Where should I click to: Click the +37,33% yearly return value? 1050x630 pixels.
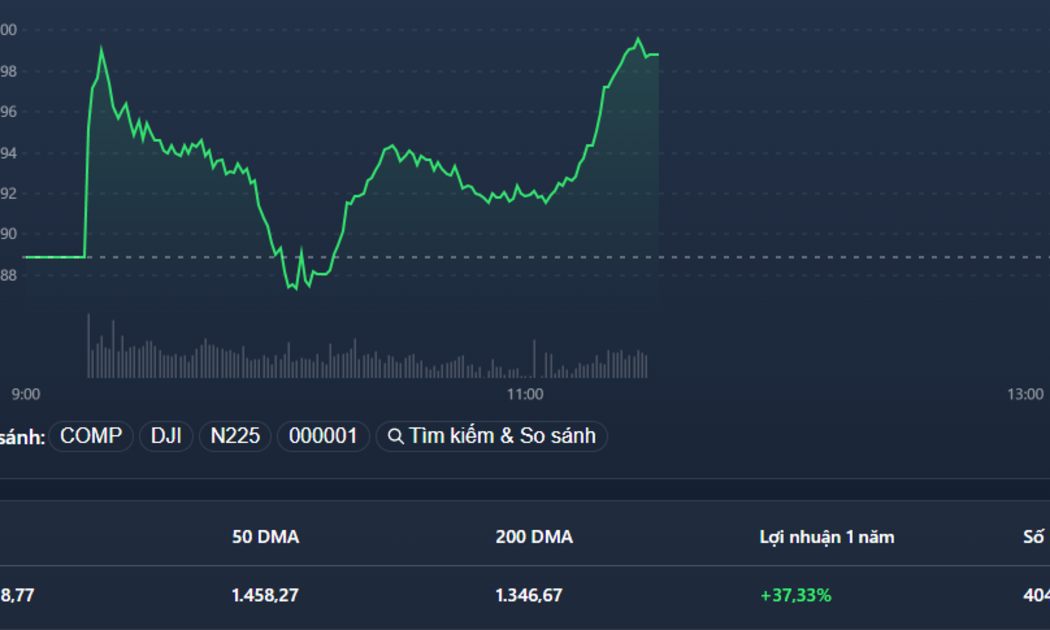[796, 595]
